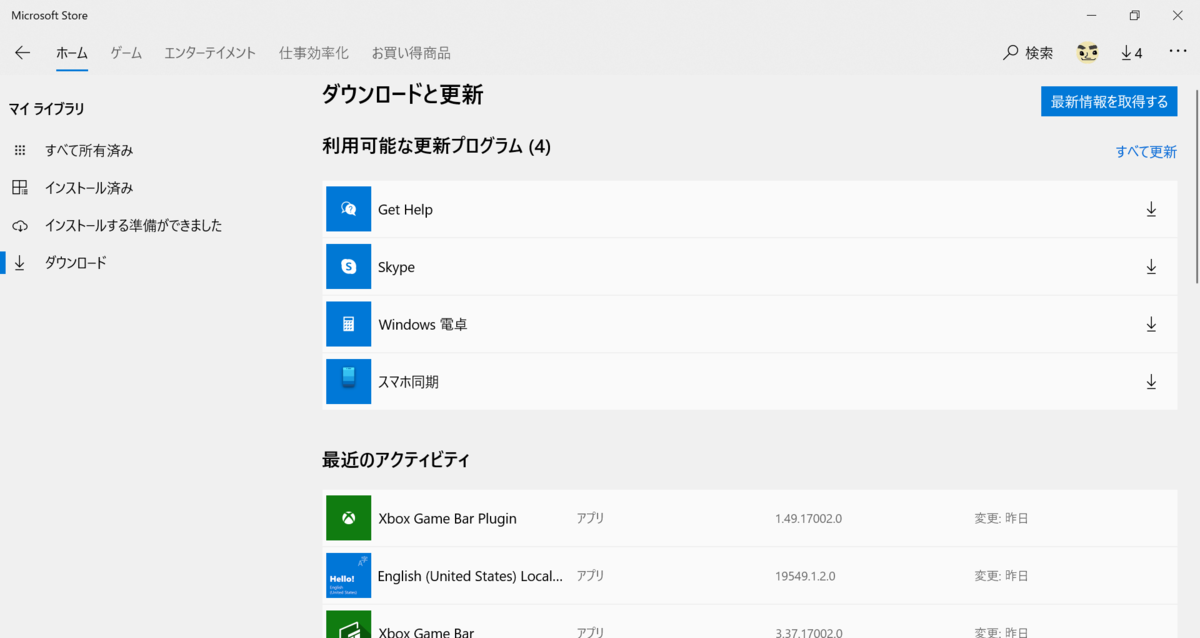
Task: Switch to the ホーム tab
Action: pos(72,53)
